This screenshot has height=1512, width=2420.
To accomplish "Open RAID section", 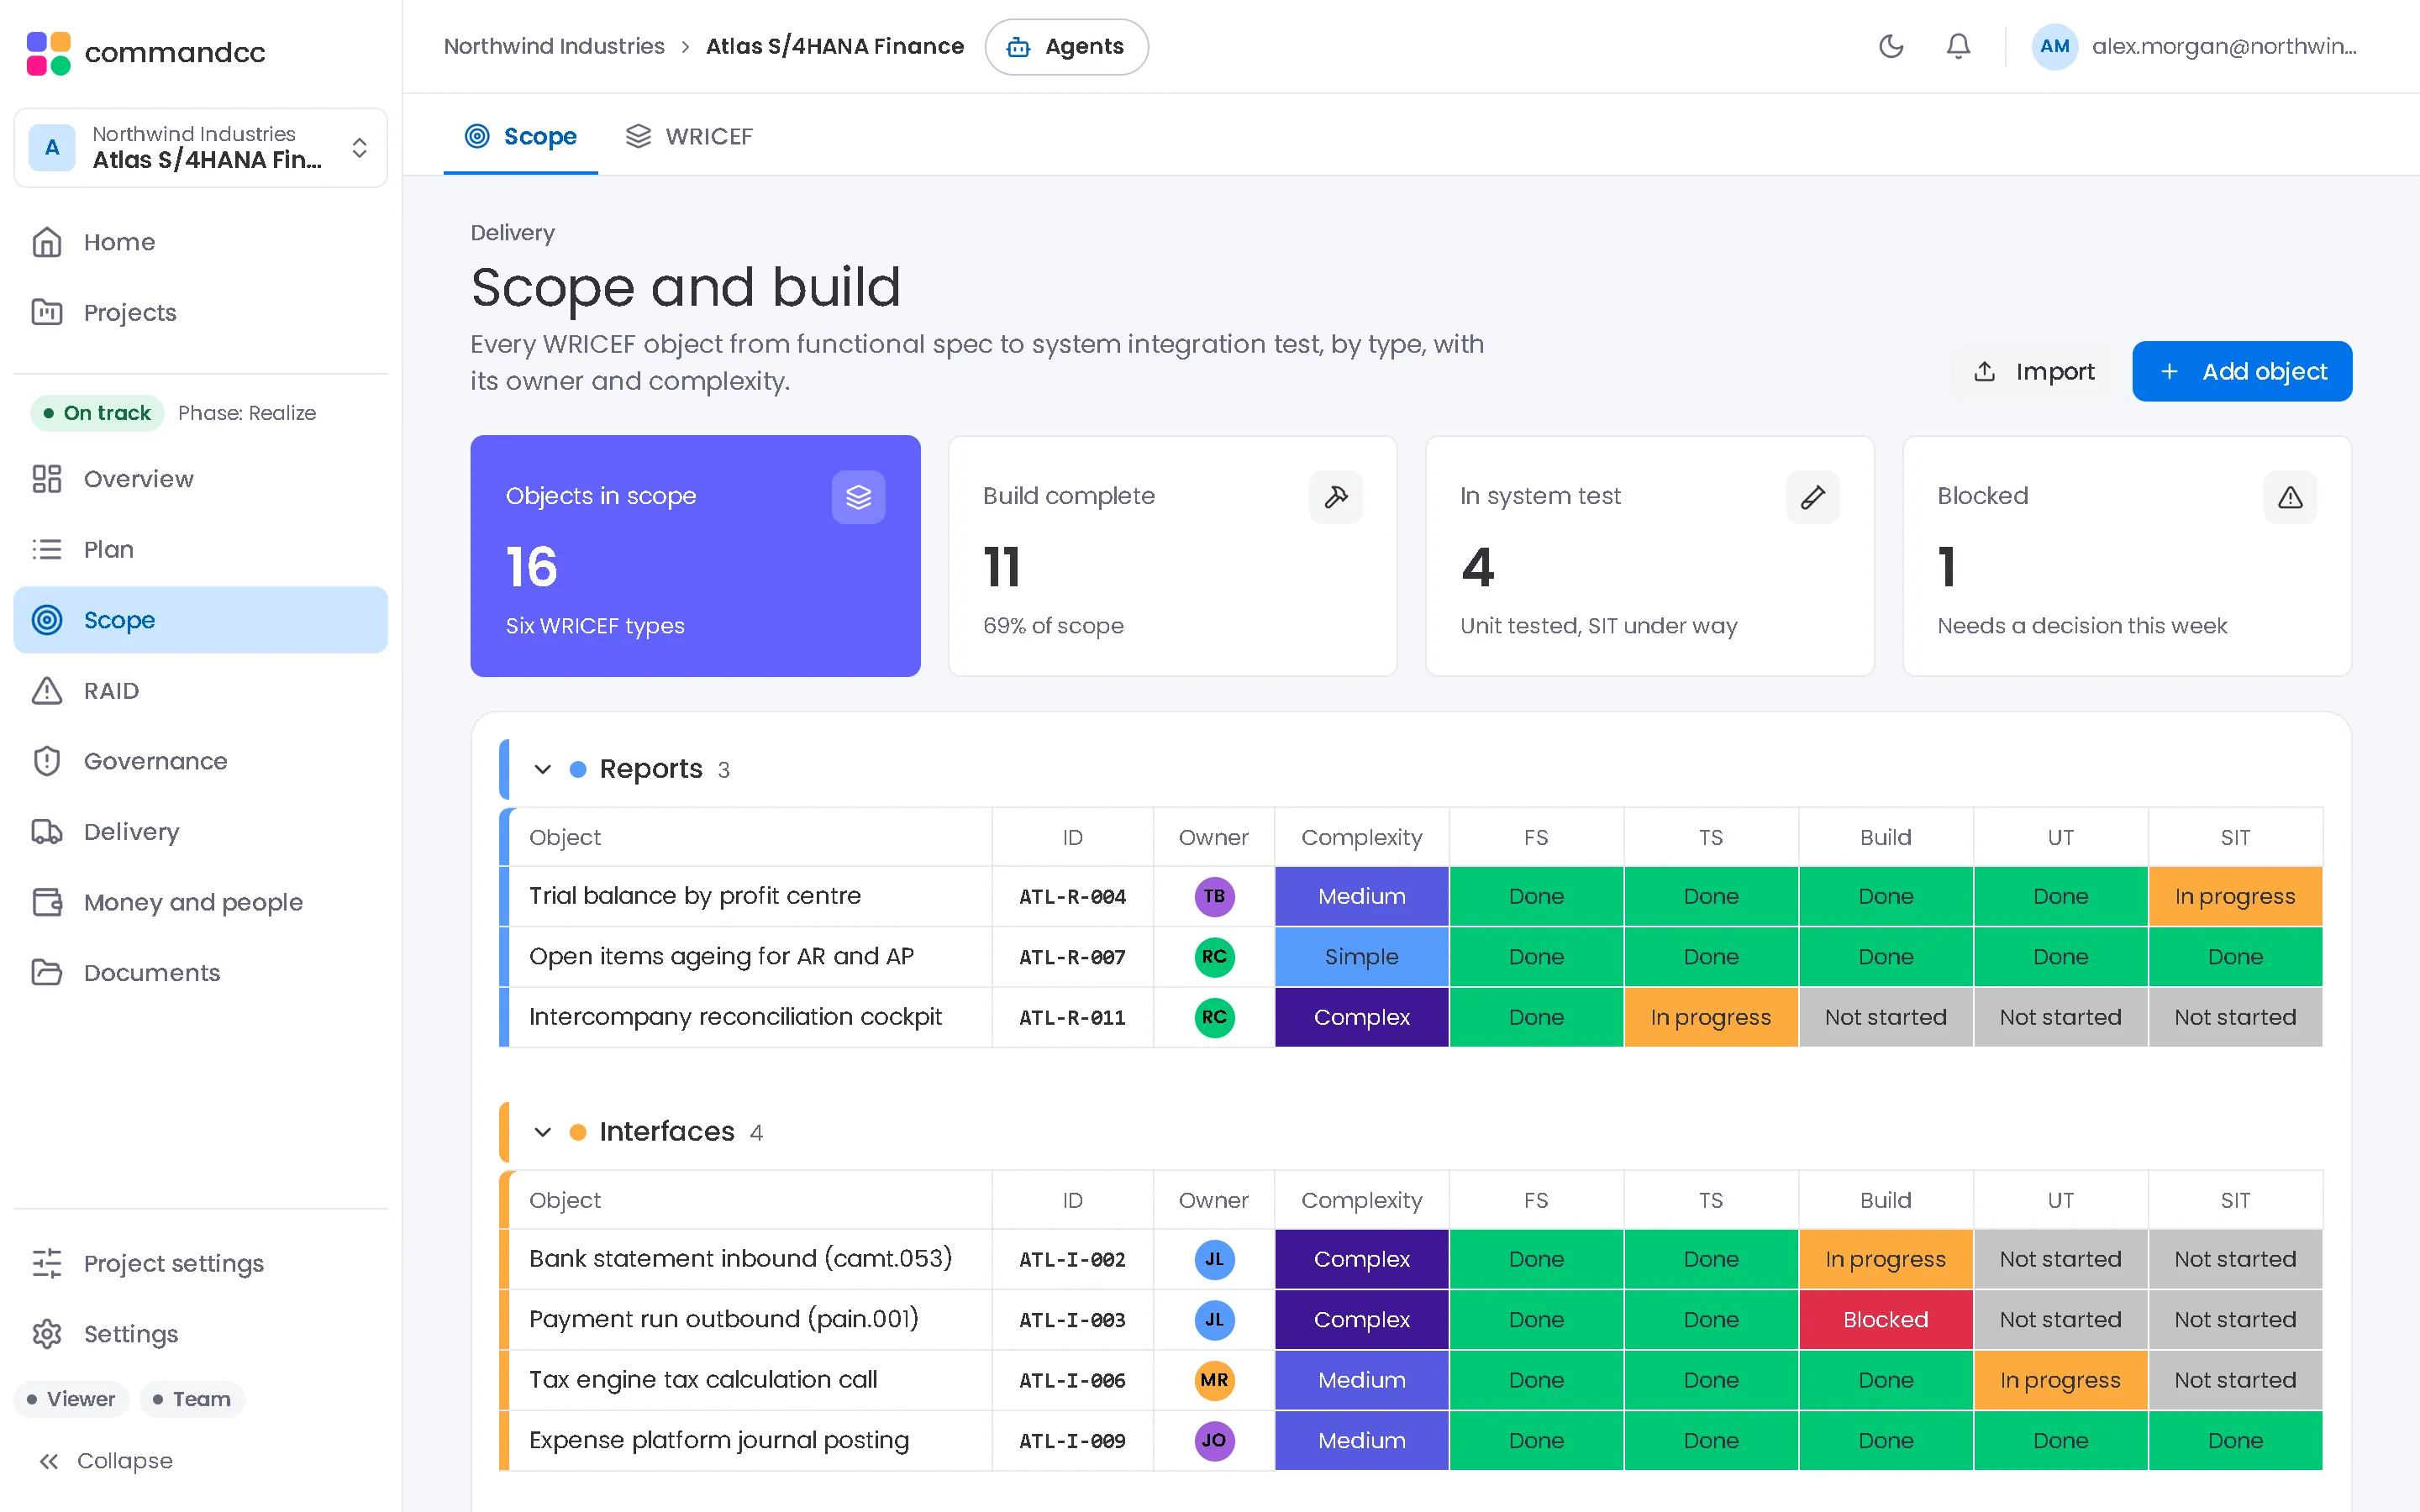I will click(x=200, y=690).
